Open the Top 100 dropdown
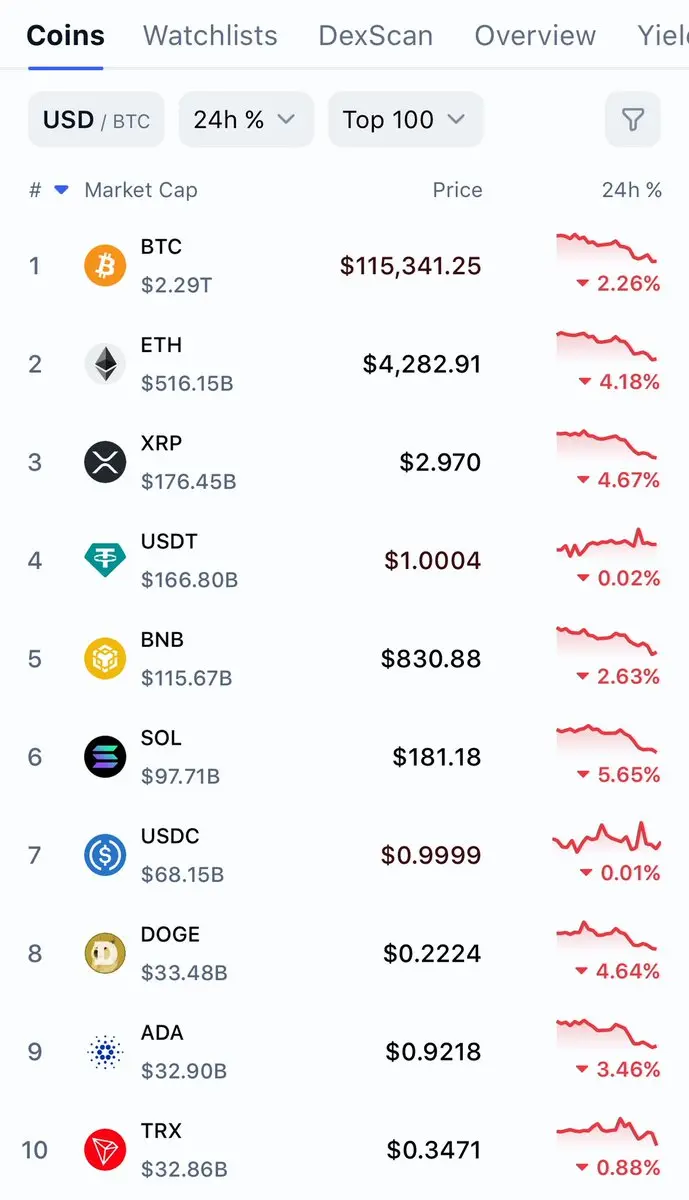This screenshot has width=689, height=1200. click(406, 120)
